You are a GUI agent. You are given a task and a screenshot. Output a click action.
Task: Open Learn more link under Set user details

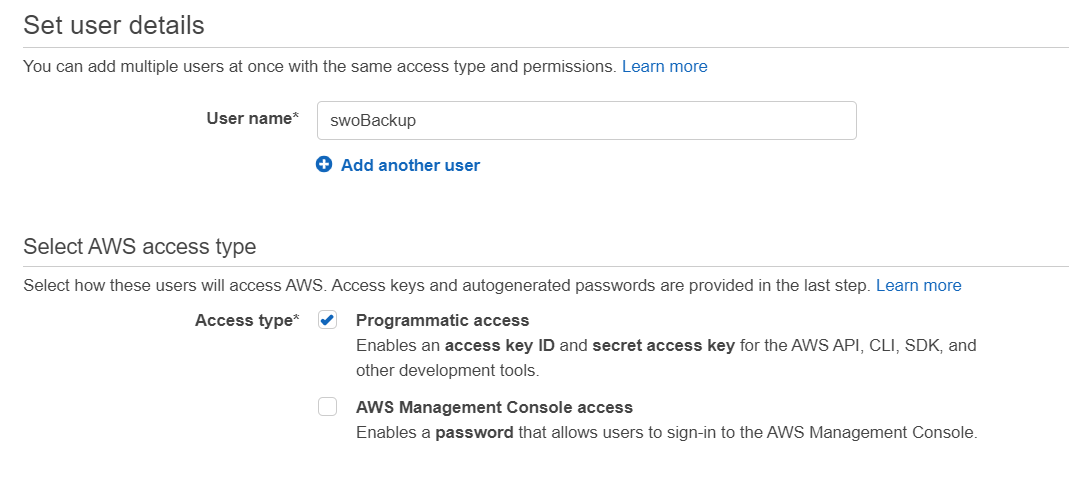point(664,66)
